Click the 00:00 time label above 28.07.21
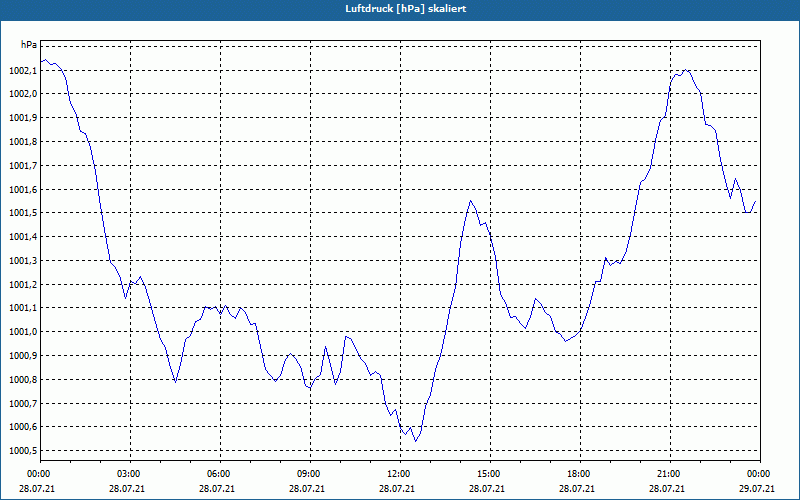 (x=37, y=474)
